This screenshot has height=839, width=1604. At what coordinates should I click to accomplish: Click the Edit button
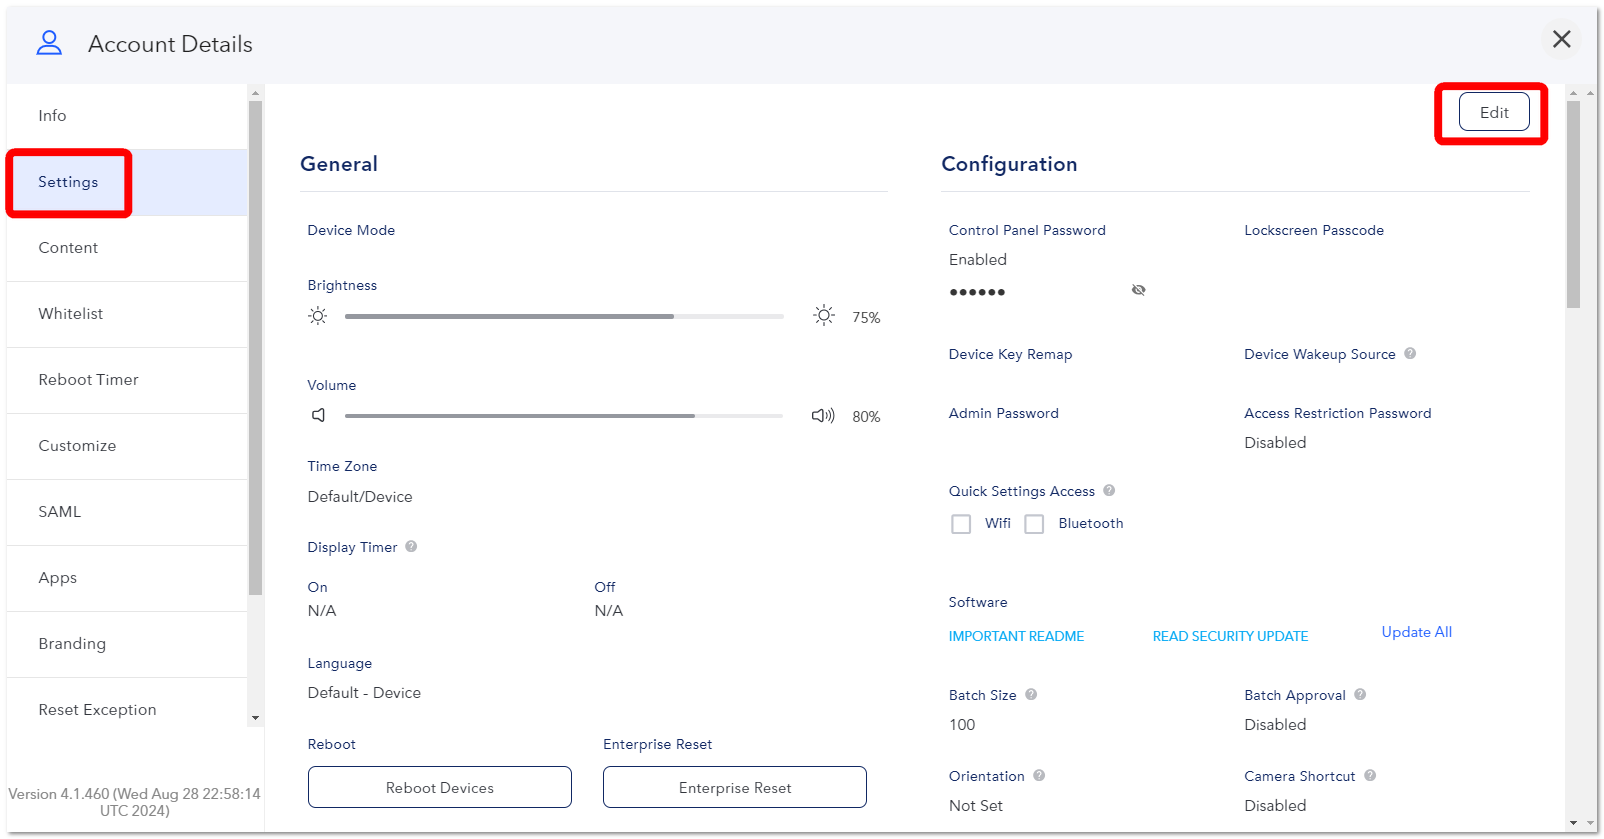click(x=1494, y=112)
